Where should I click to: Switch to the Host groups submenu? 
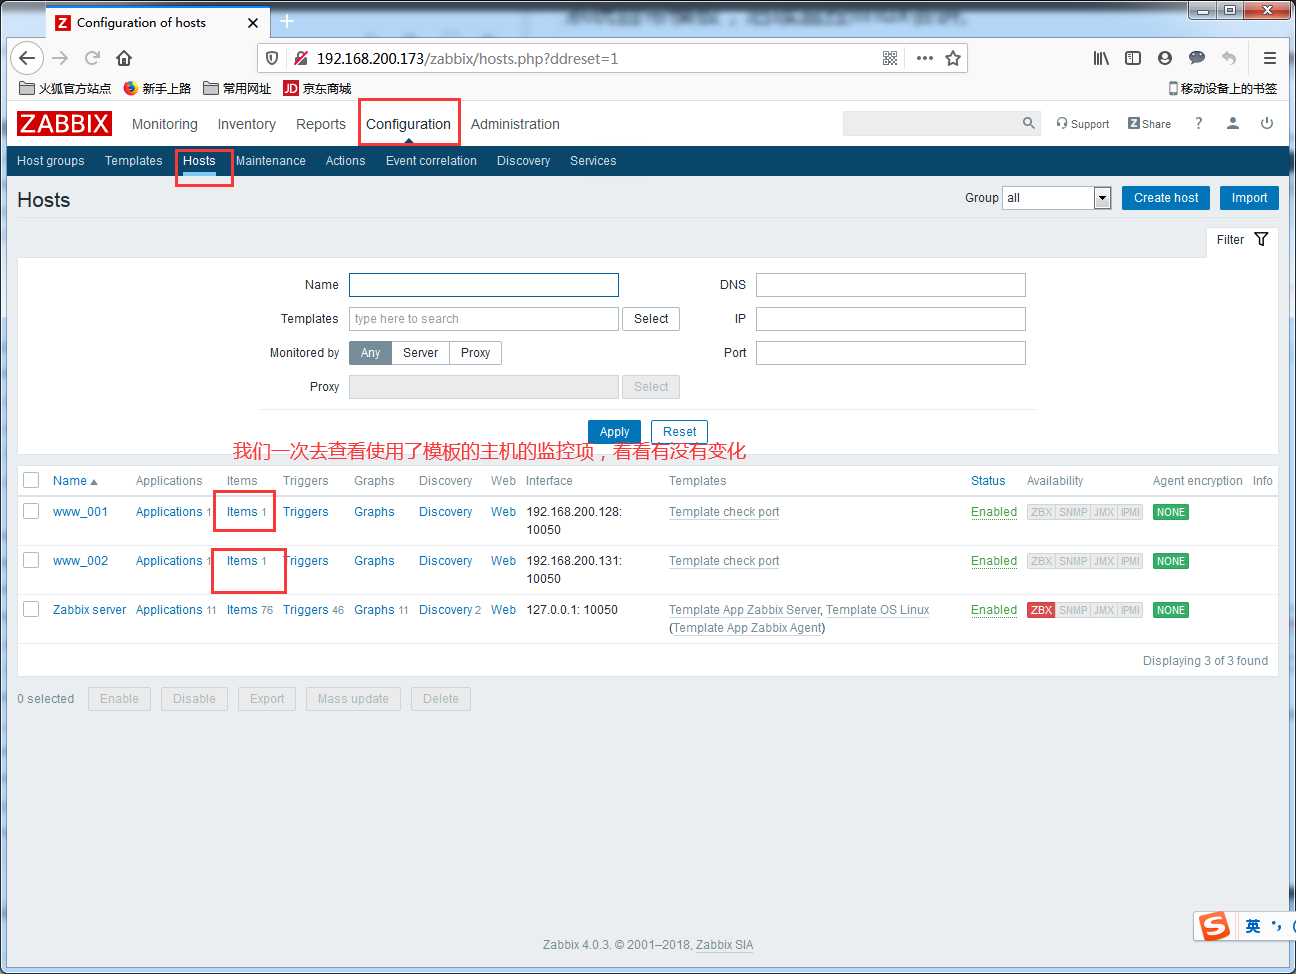click(x=51, y=161)
